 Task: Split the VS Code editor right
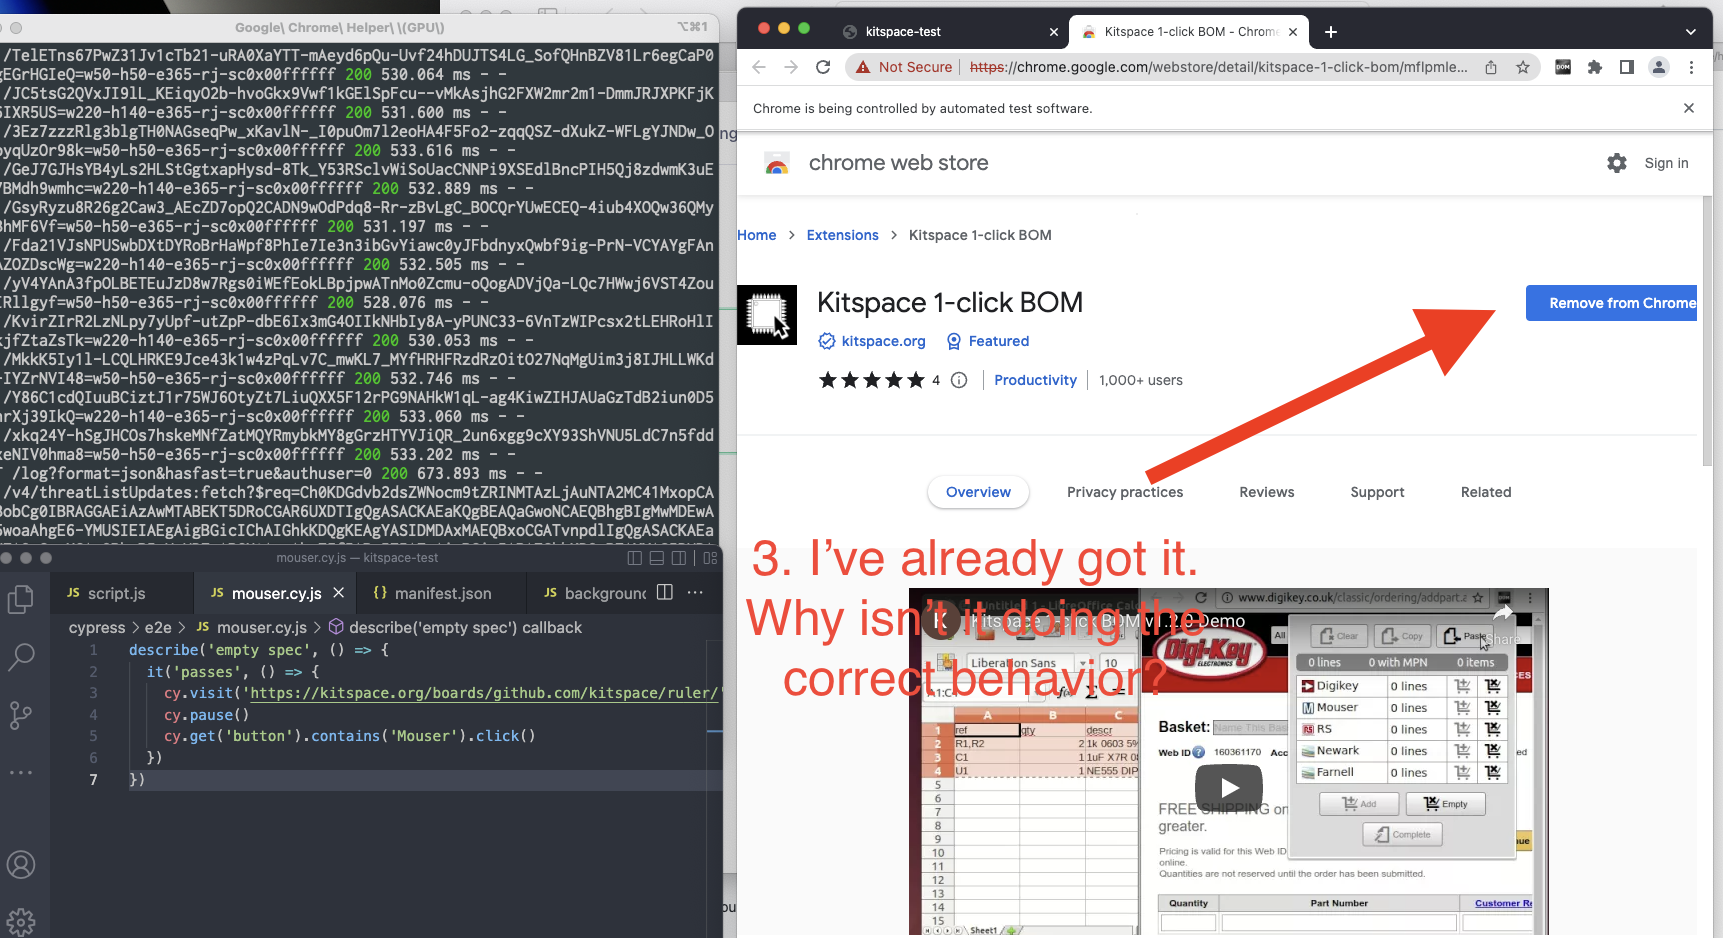[665, 592]
